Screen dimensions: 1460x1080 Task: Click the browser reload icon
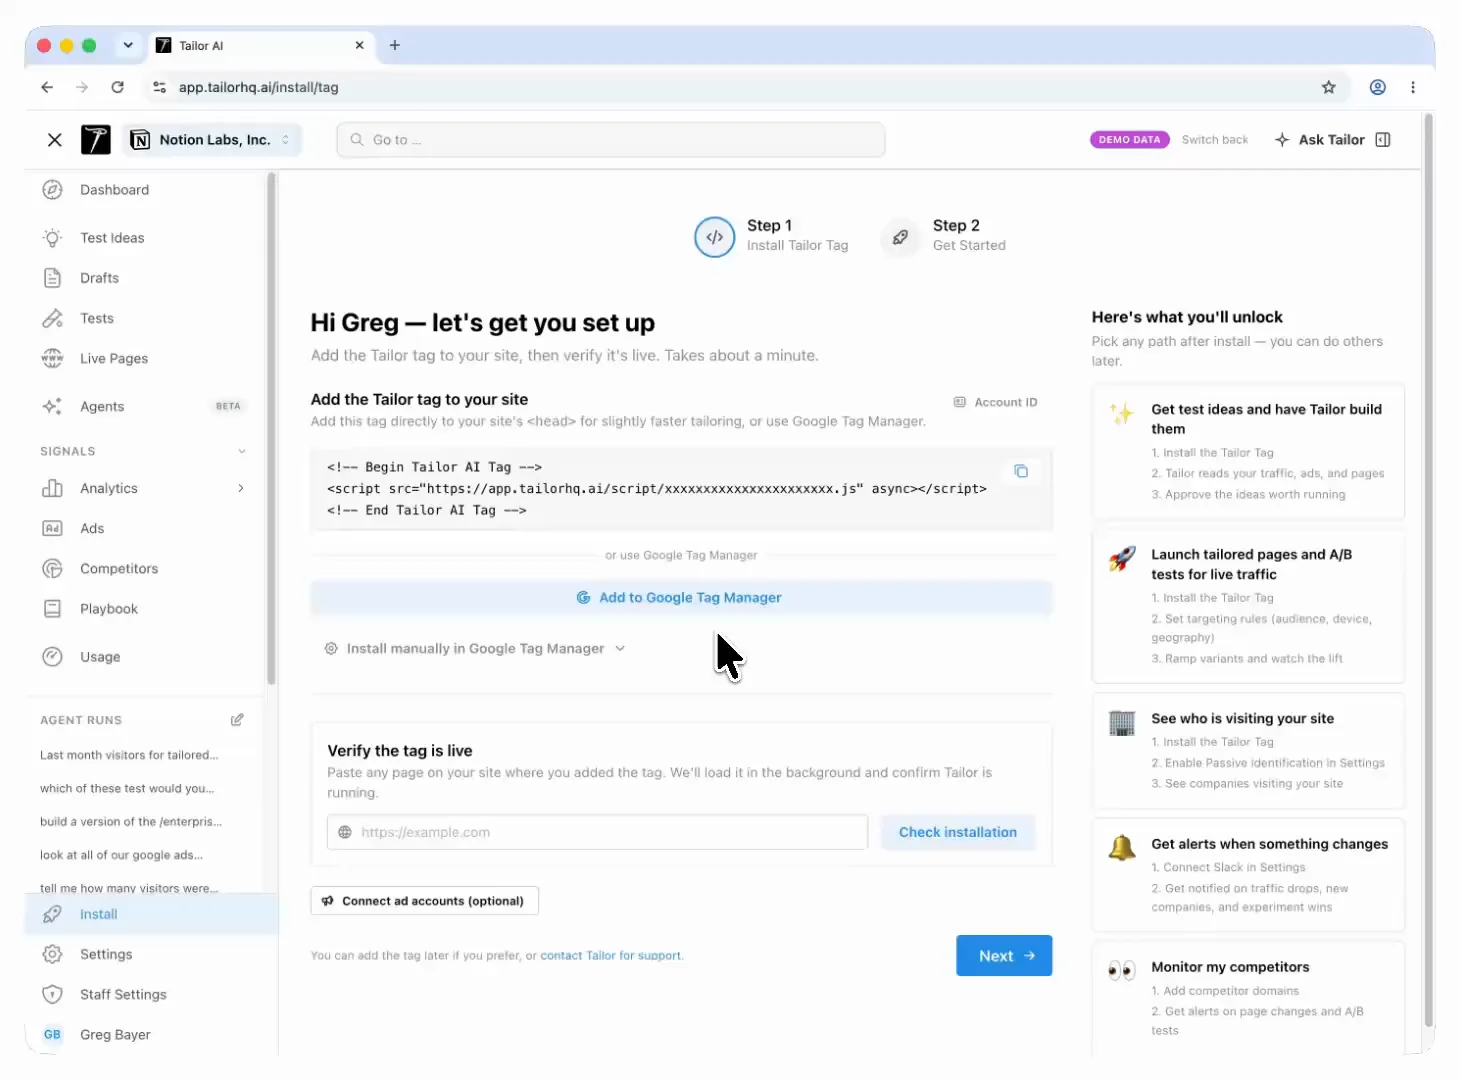tap(118, 87)
